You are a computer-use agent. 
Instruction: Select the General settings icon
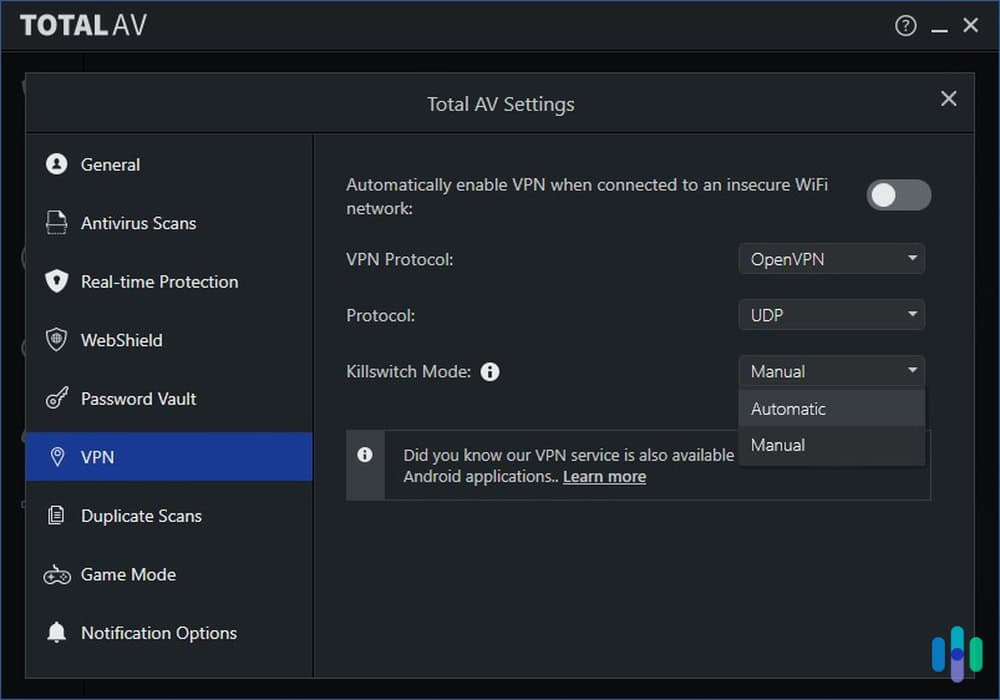pyautogui.click(x=57, y=164)
